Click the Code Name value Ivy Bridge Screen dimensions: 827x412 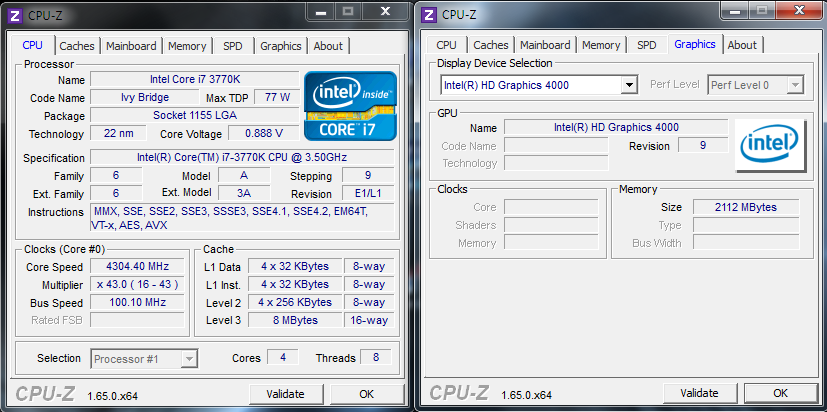pos(145,97)
